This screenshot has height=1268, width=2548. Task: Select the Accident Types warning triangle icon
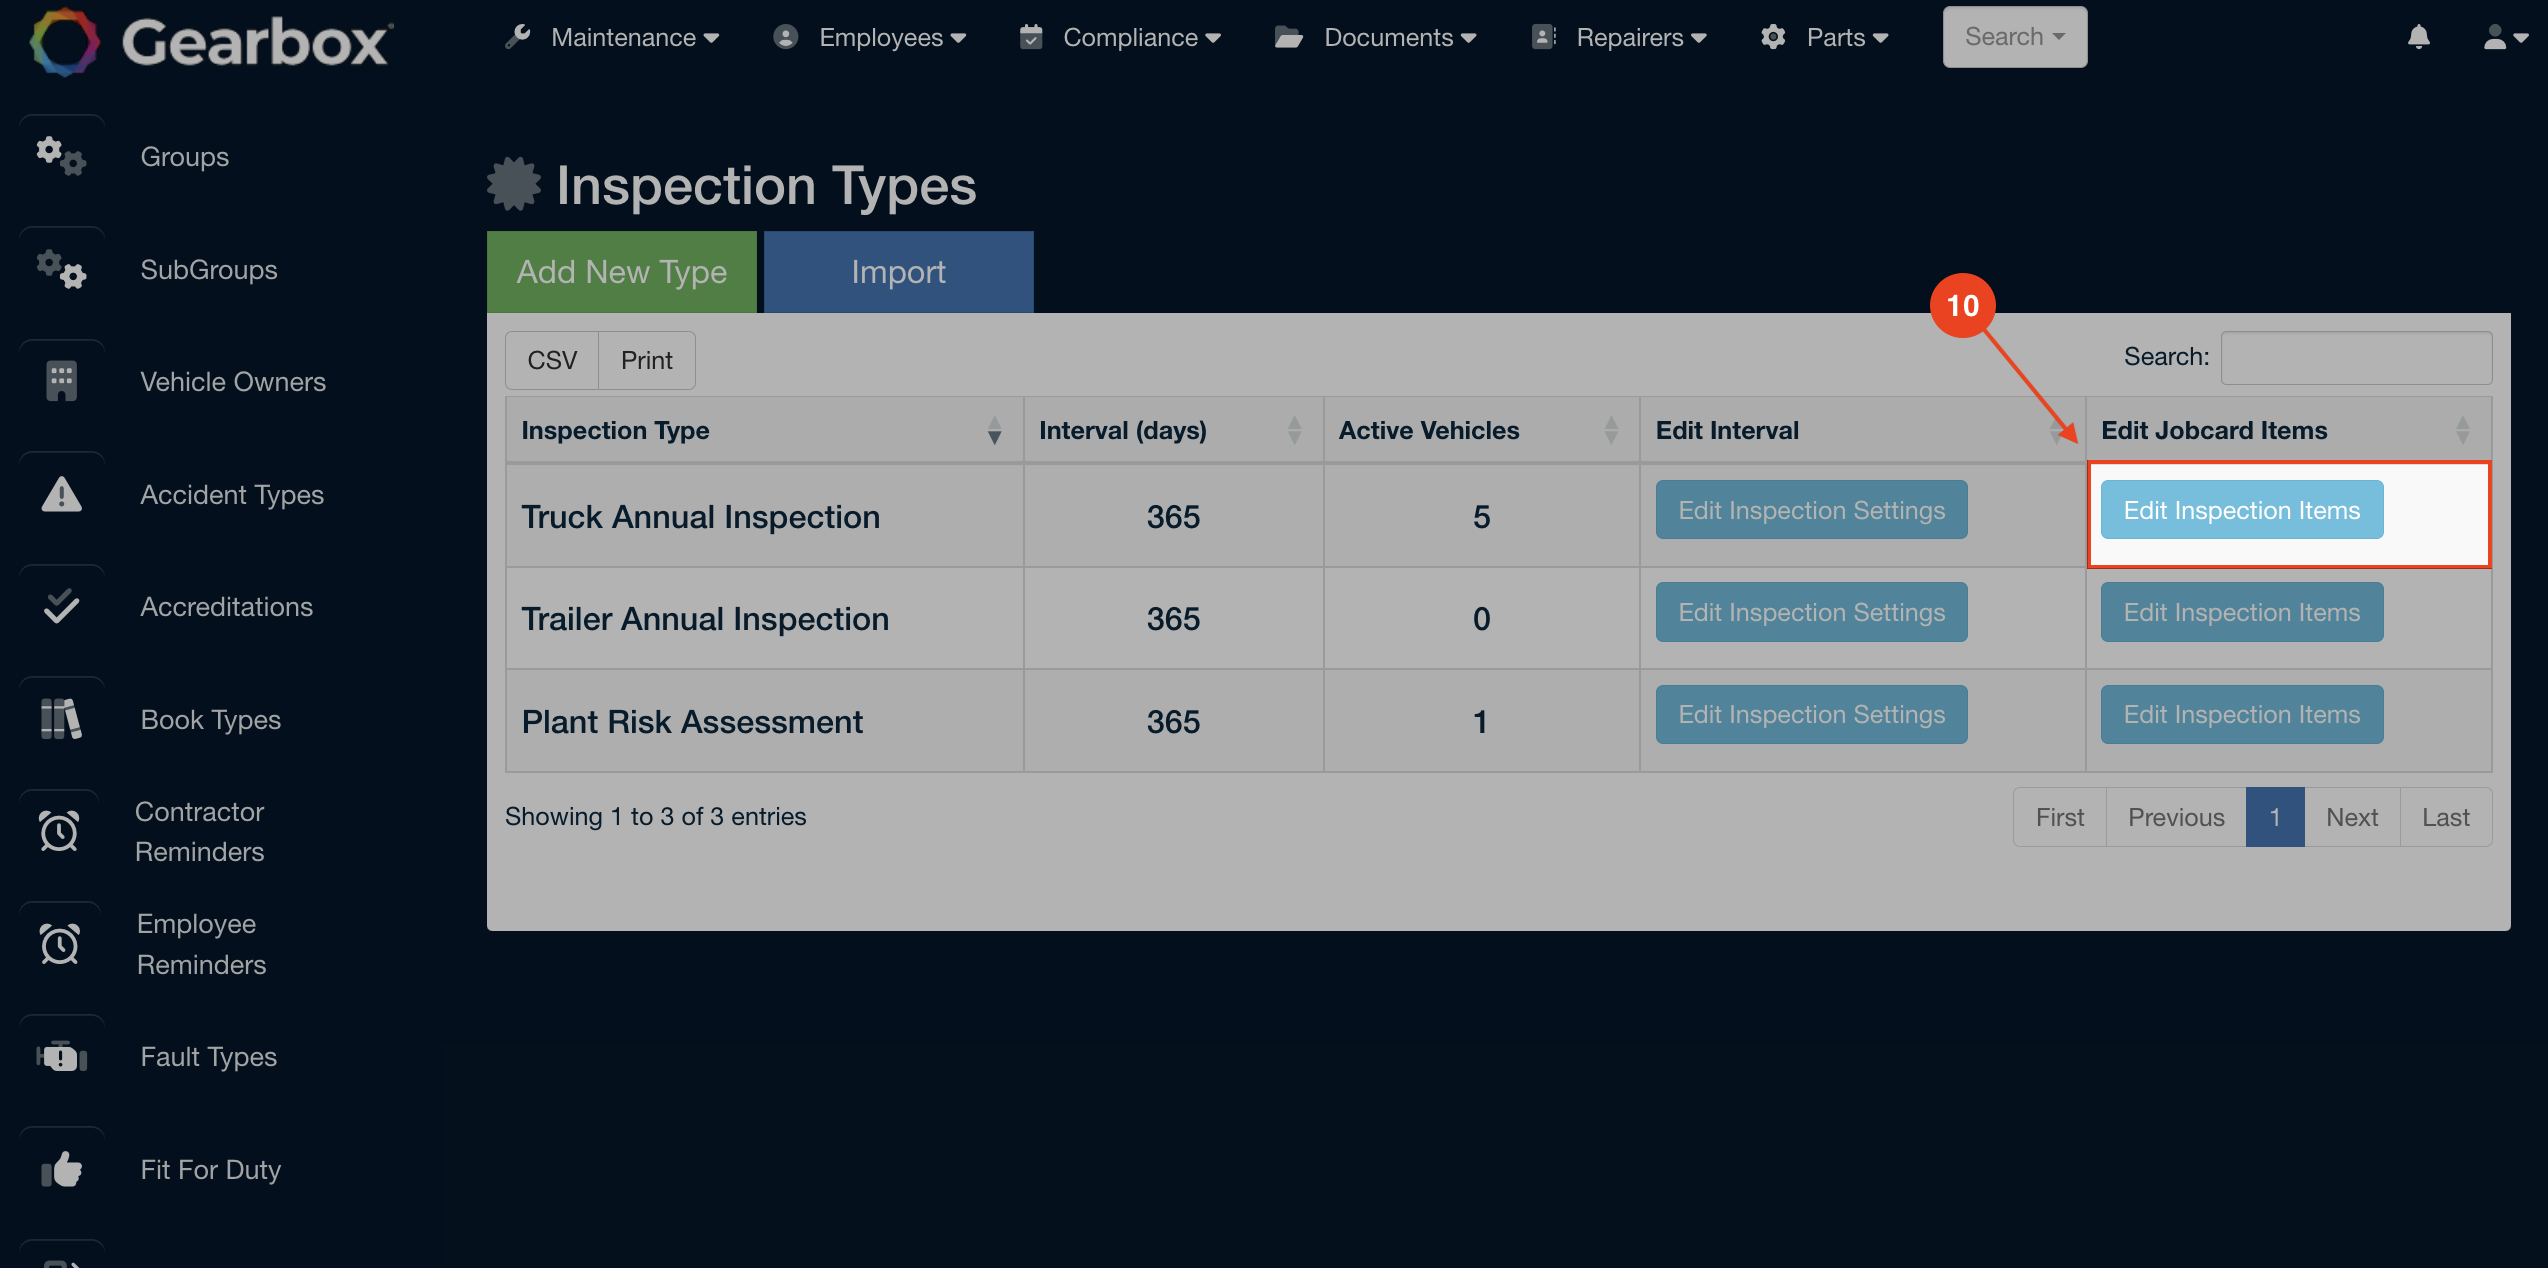click(x=61, y=494)
